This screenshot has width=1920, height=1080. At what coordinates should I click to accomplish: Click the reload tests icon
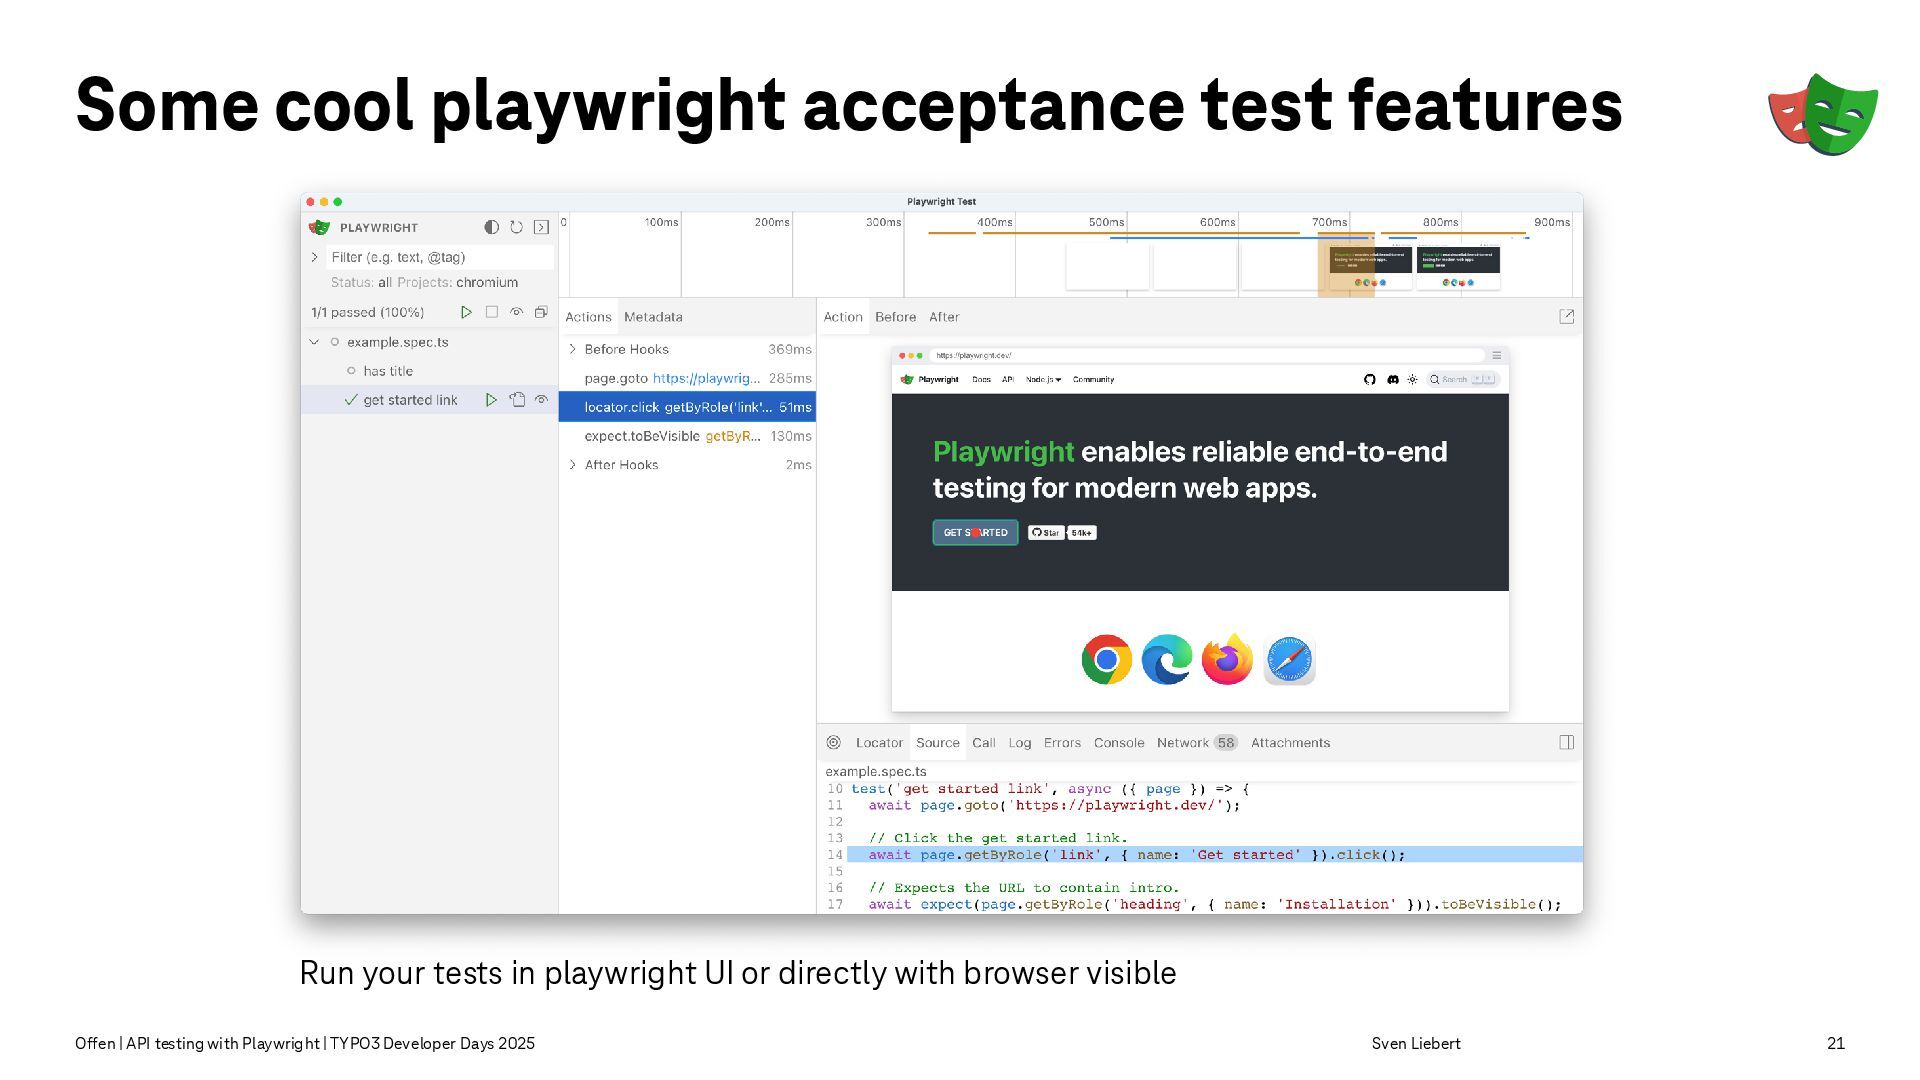(x=516, y=227)
